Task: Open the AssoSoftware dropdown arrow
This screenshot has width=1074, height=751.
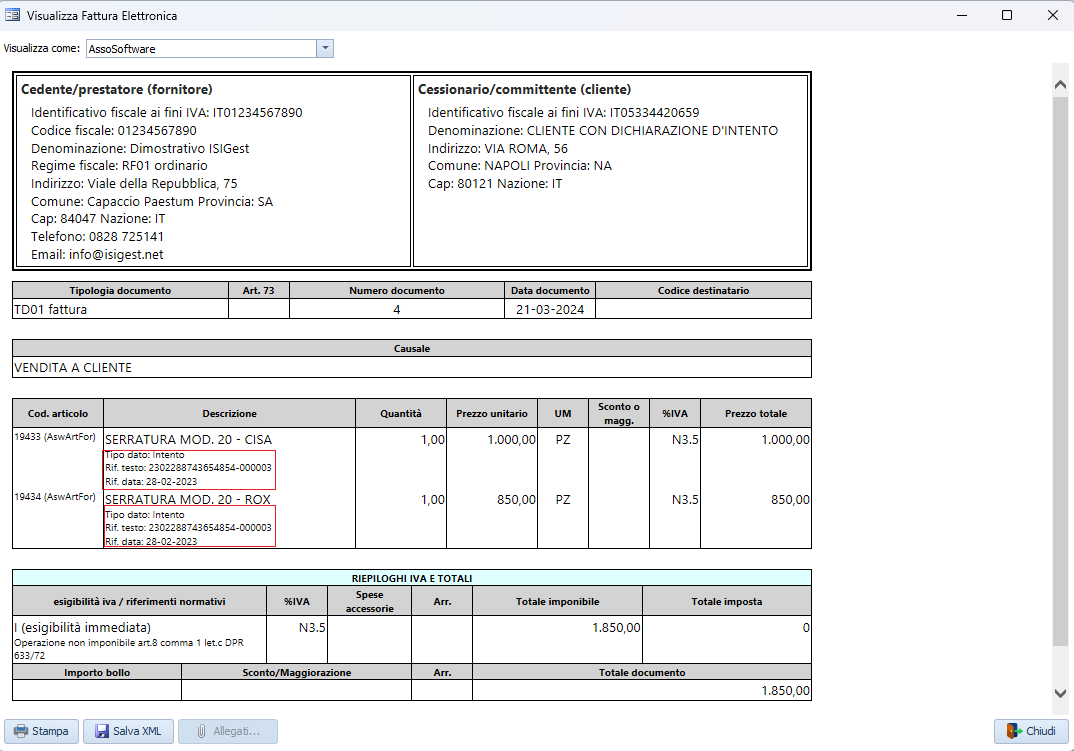Action: (x=324, y=48)
